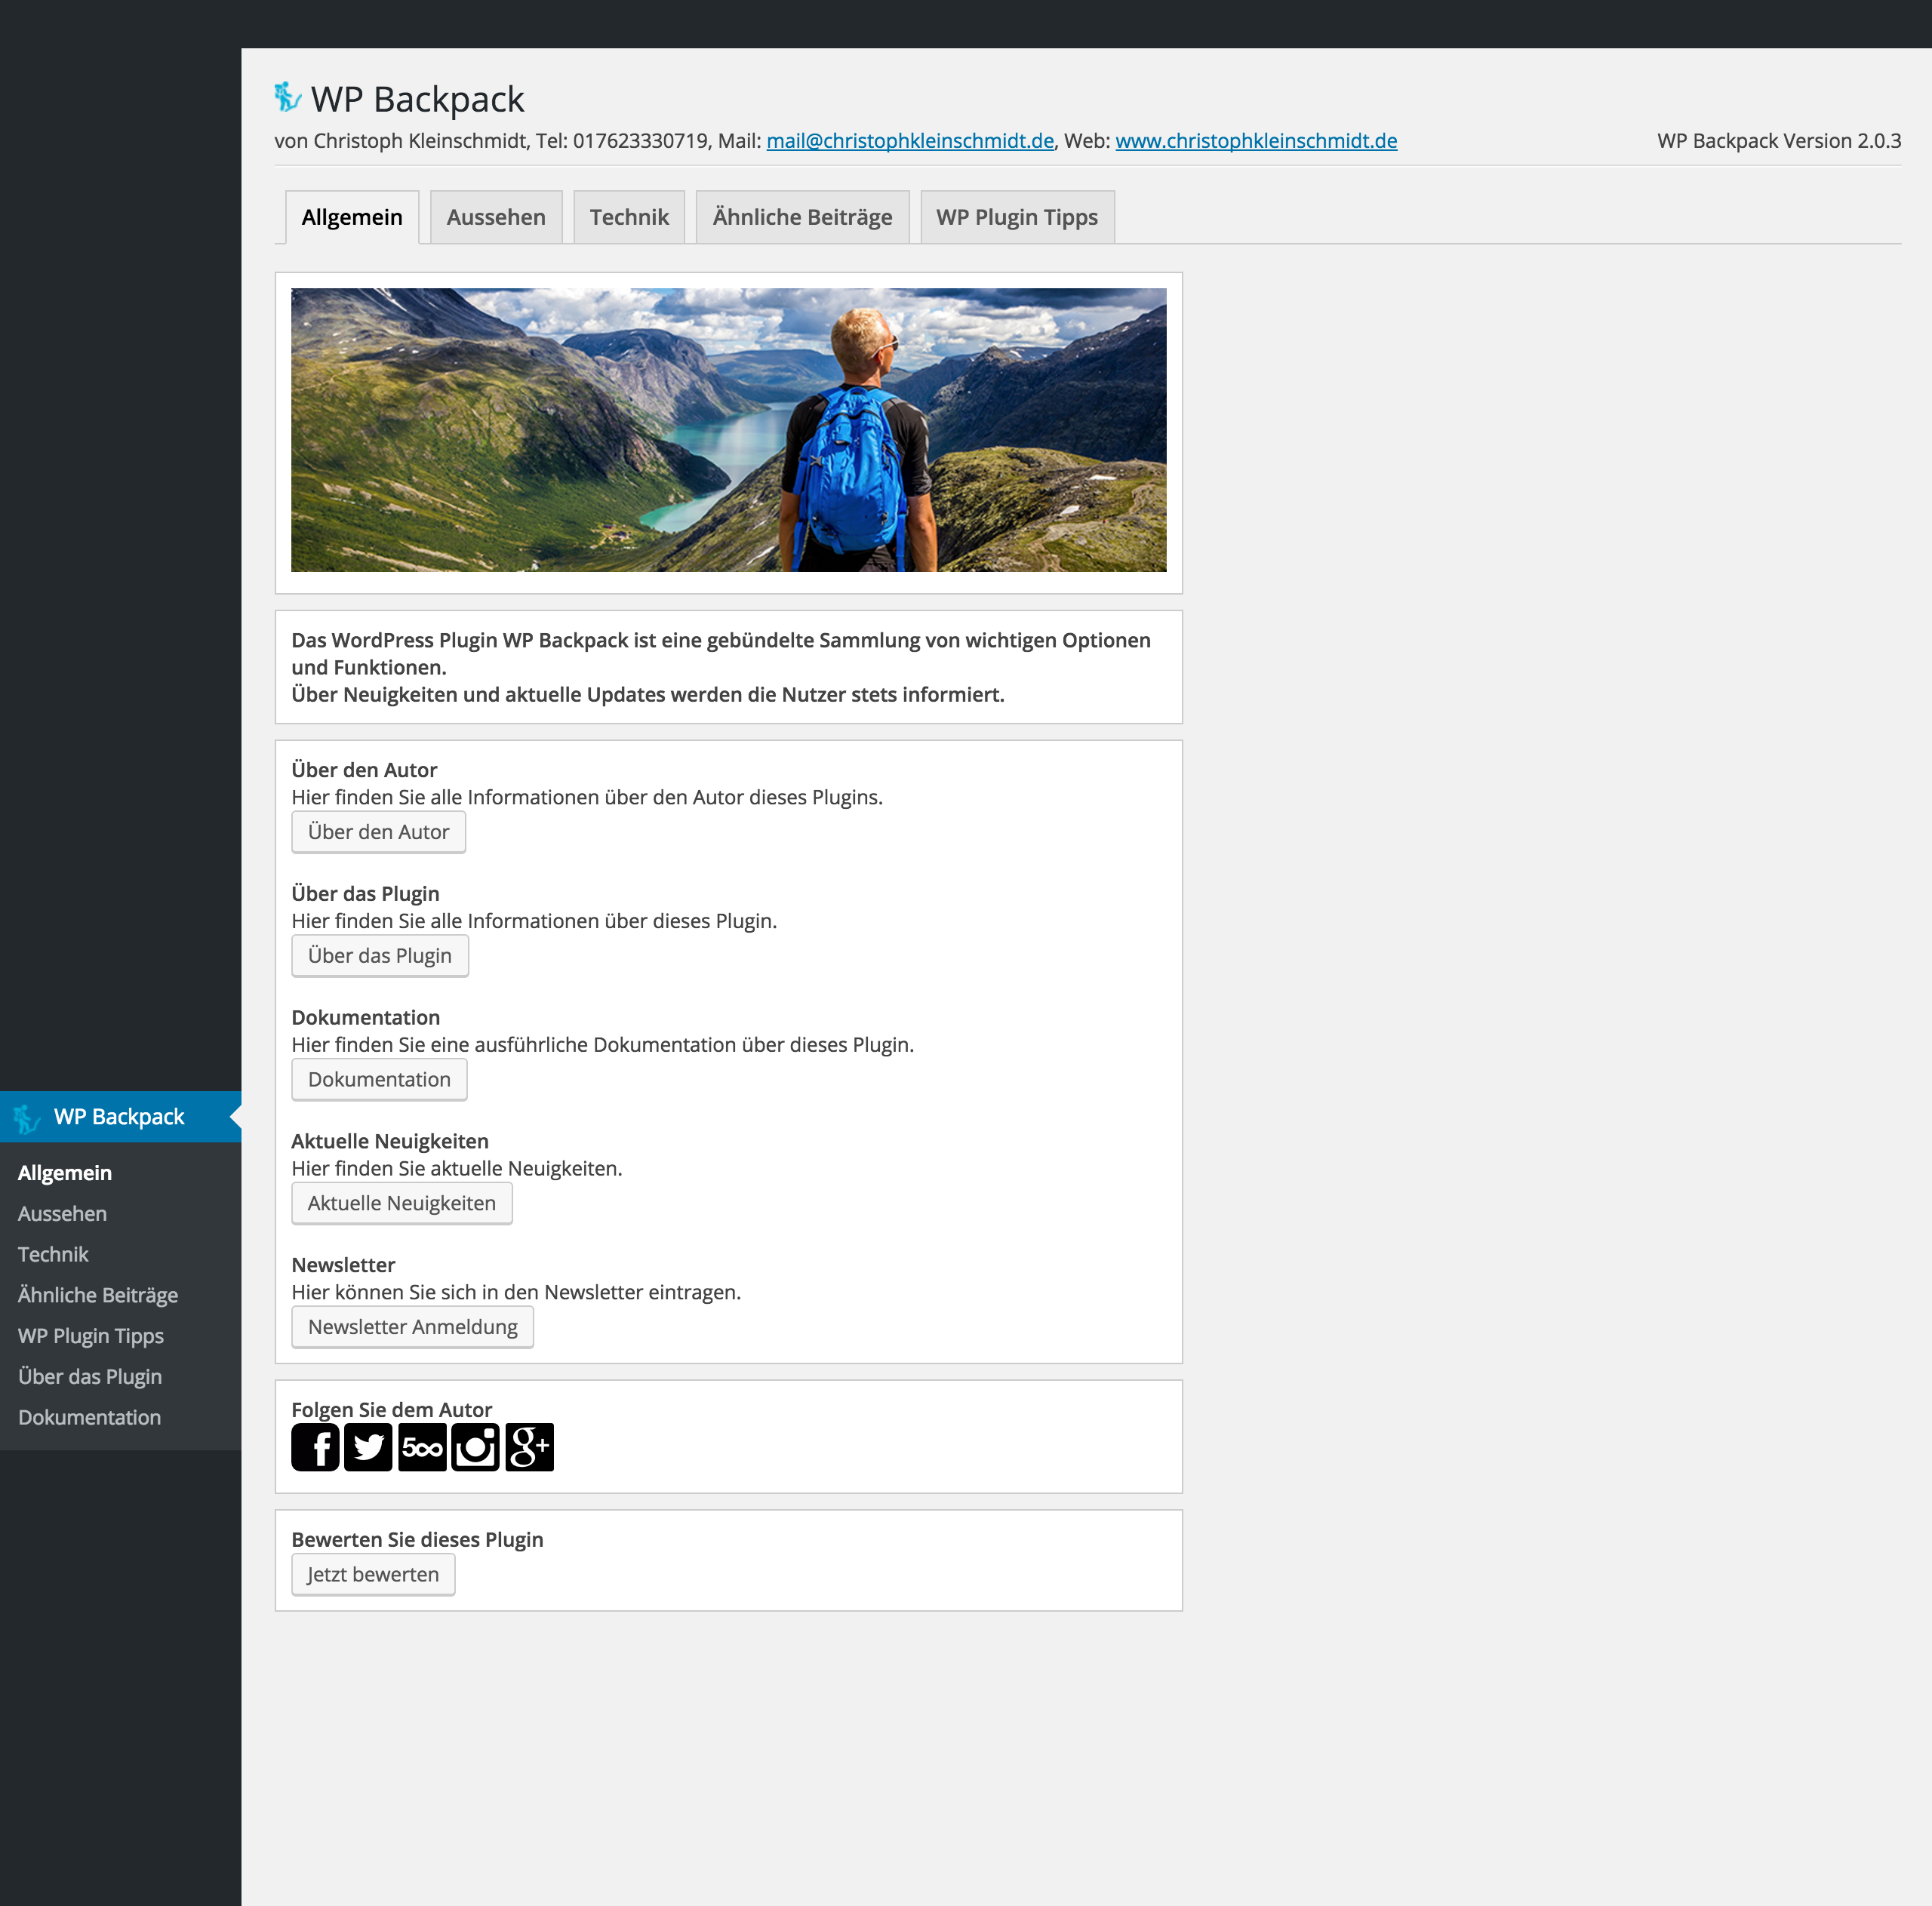Click the Über das Plugin button
Viewport: 1932px width, 1906px height.
380,956
